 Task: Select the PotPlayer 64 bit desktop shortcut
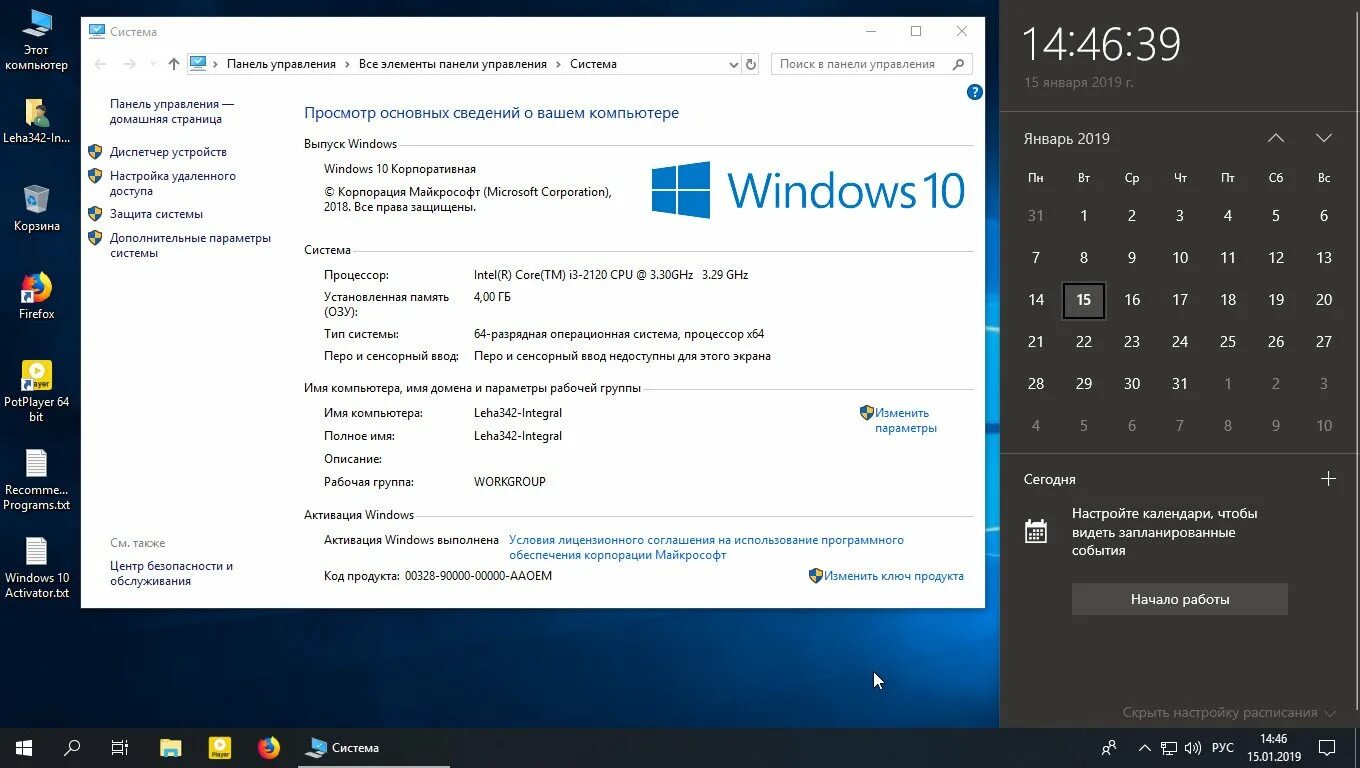tap(36, 391)
